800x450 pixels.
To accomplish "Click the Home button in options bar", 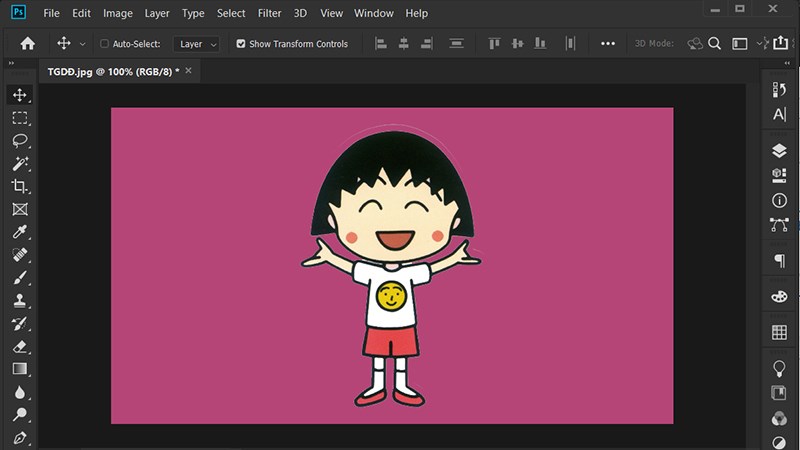I will pos(28,44).
